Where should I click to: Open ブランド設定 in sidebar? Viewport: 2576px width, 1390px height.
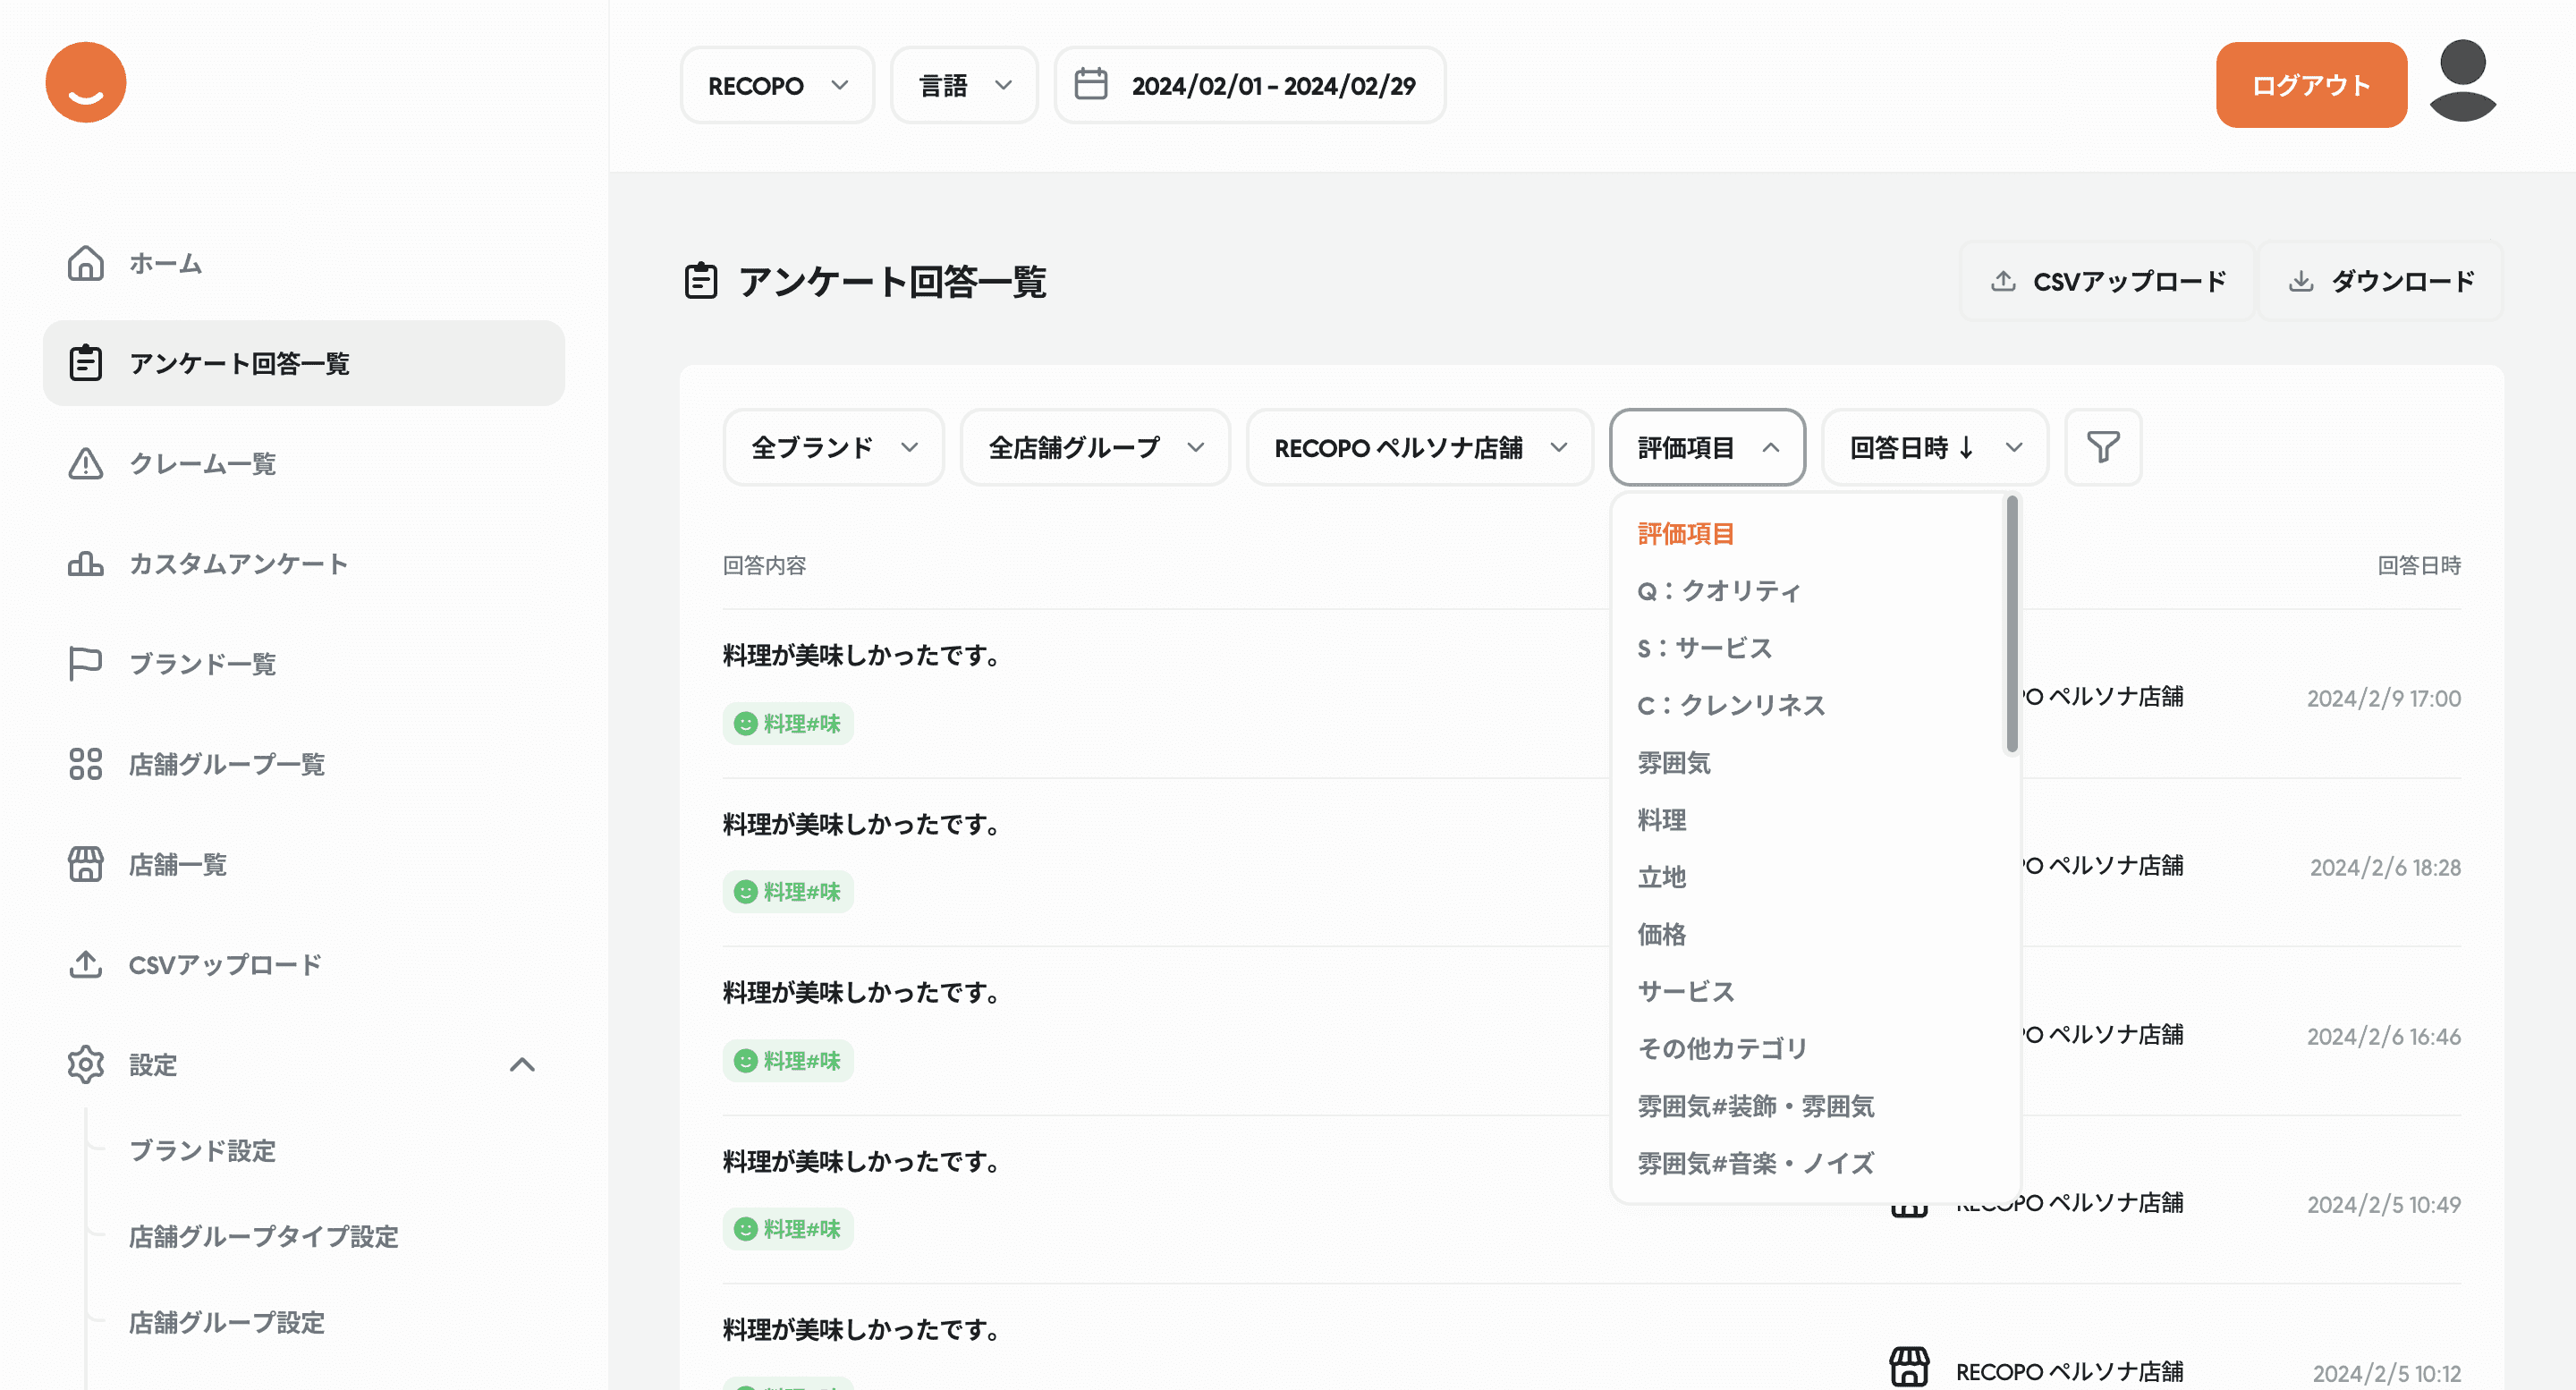pyautogui.click(x=202, y=1150)
